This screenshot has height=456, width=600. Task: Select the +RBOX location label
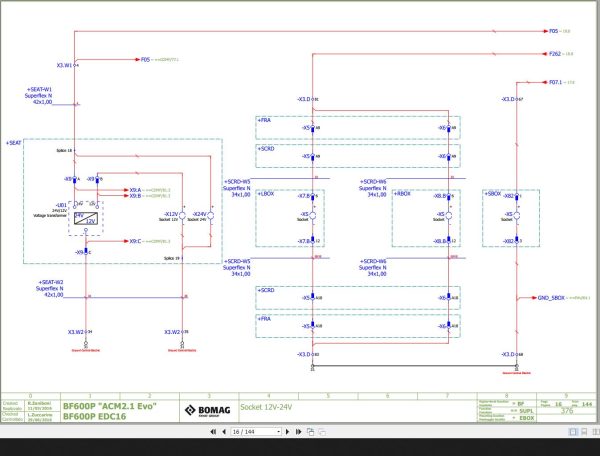pyautogui.click(x=402, y=194)
